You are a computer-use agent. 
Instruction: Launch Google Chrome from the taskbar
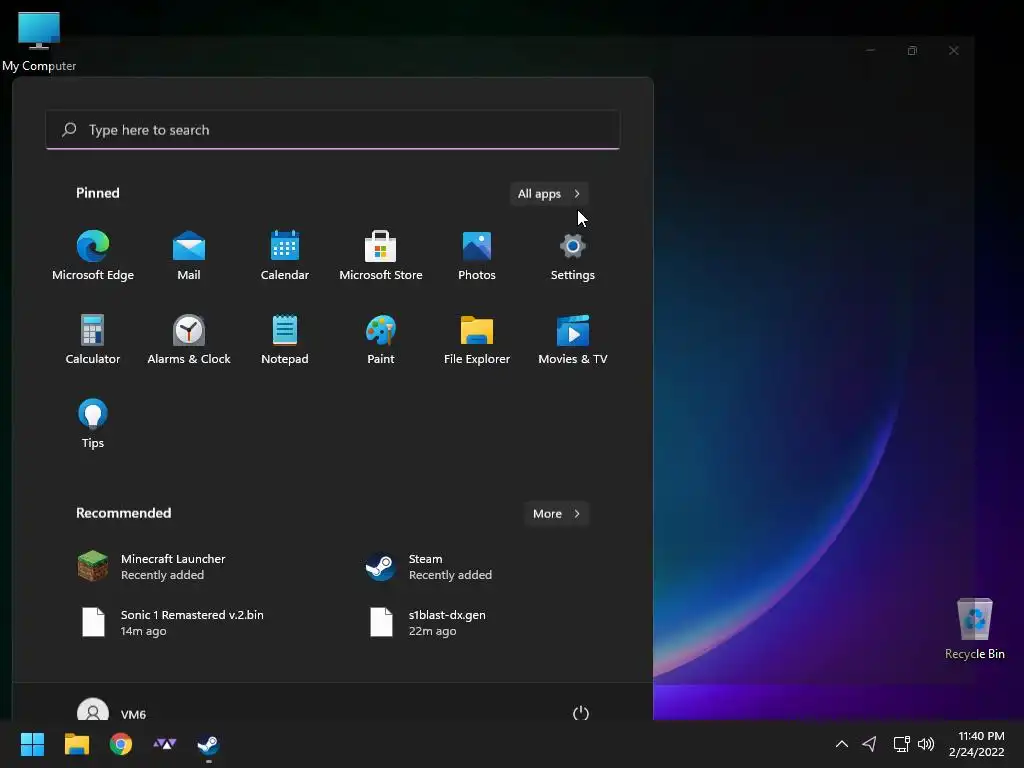[121, 744]
